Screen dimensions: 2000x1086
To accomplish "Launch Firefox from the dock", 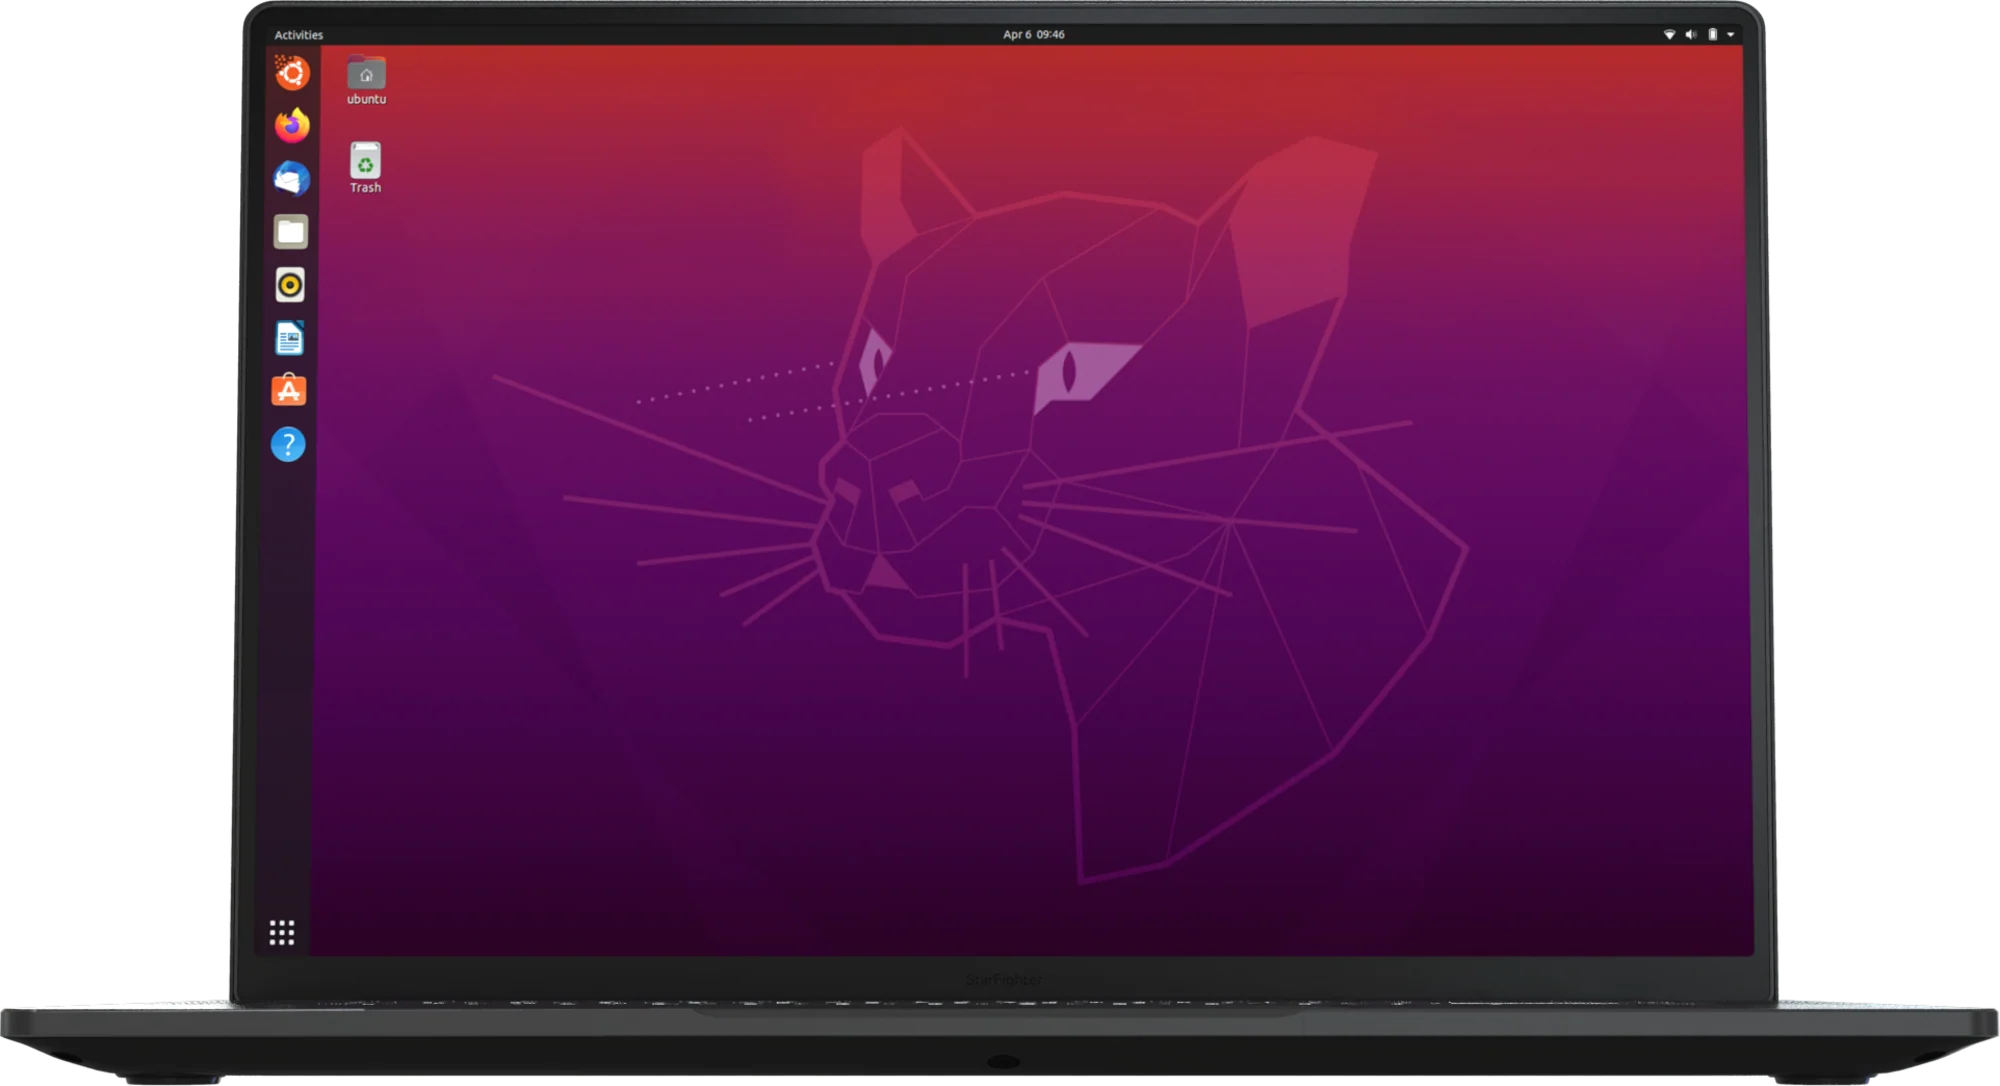I will click(x=292, y=125).
